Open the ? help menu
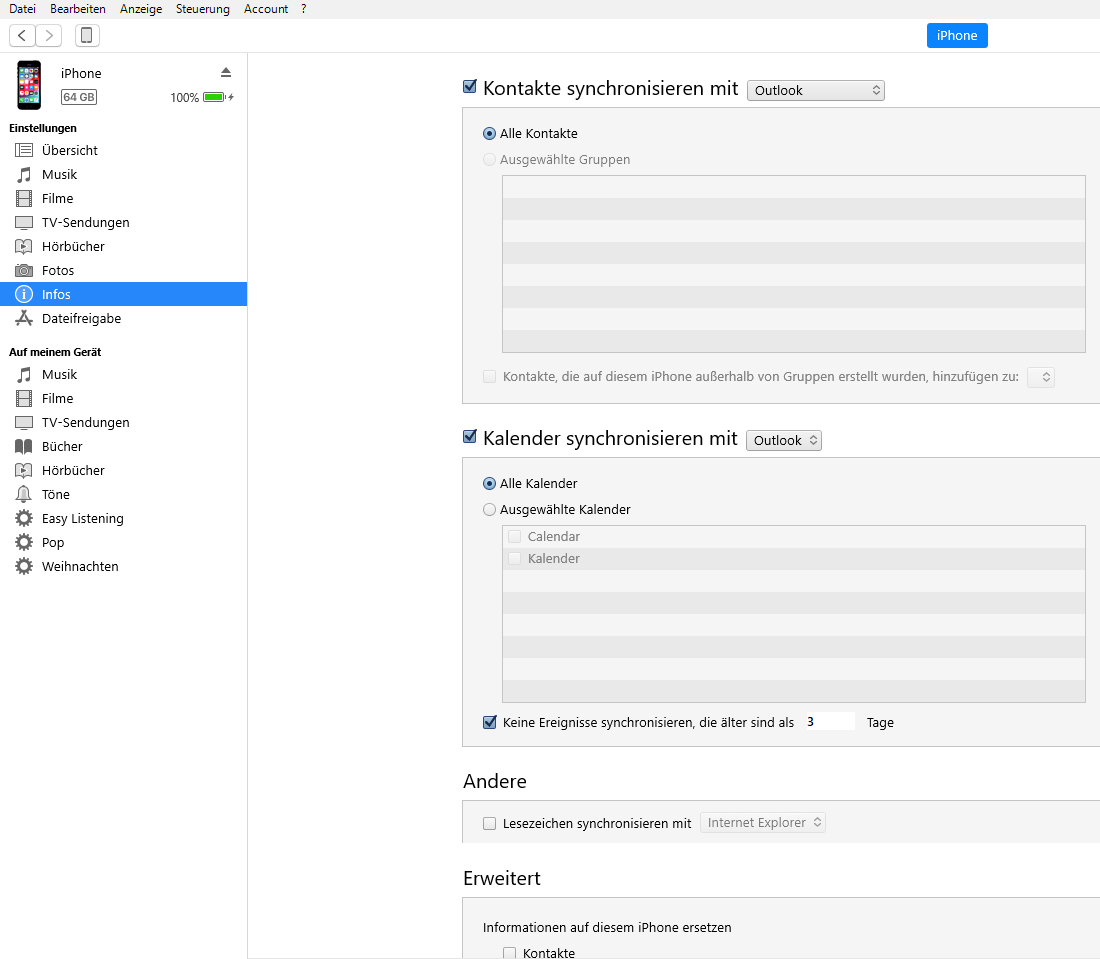The height and width of the screenshot is (959, 1100). (304, 9)
